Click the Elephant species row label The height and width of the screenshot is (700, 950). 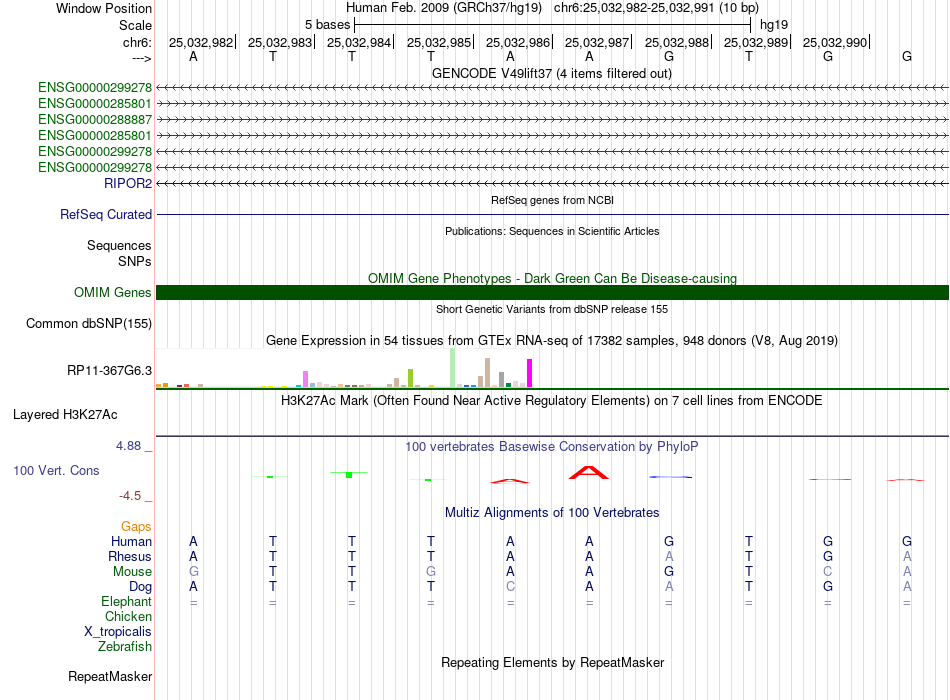point(127,601)
